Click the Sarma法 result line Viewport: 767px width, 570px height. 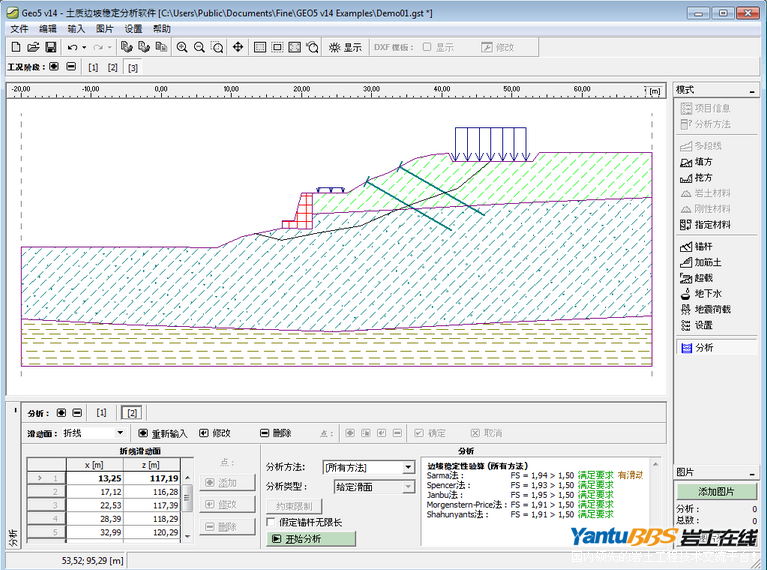(535, 475)
